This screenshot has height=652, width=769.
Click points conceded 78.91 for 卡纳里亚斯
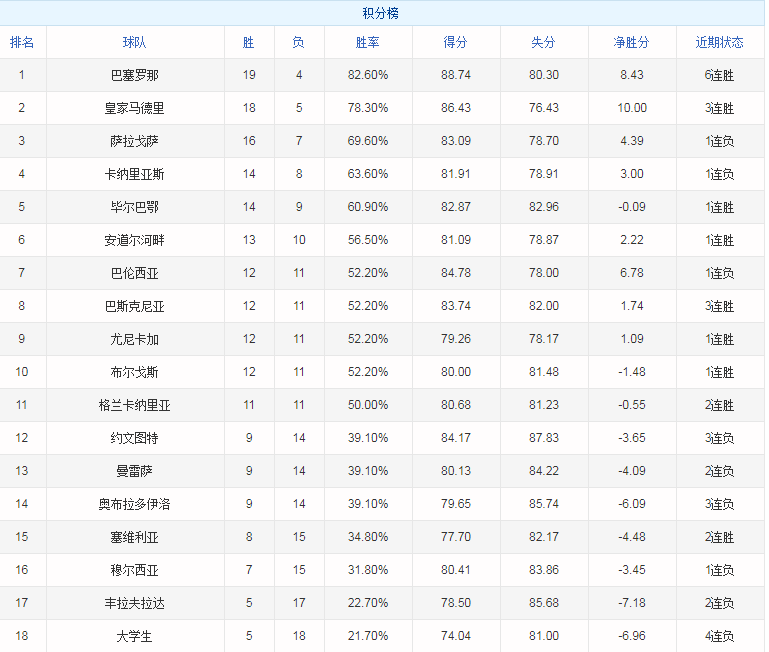point(543,174)
